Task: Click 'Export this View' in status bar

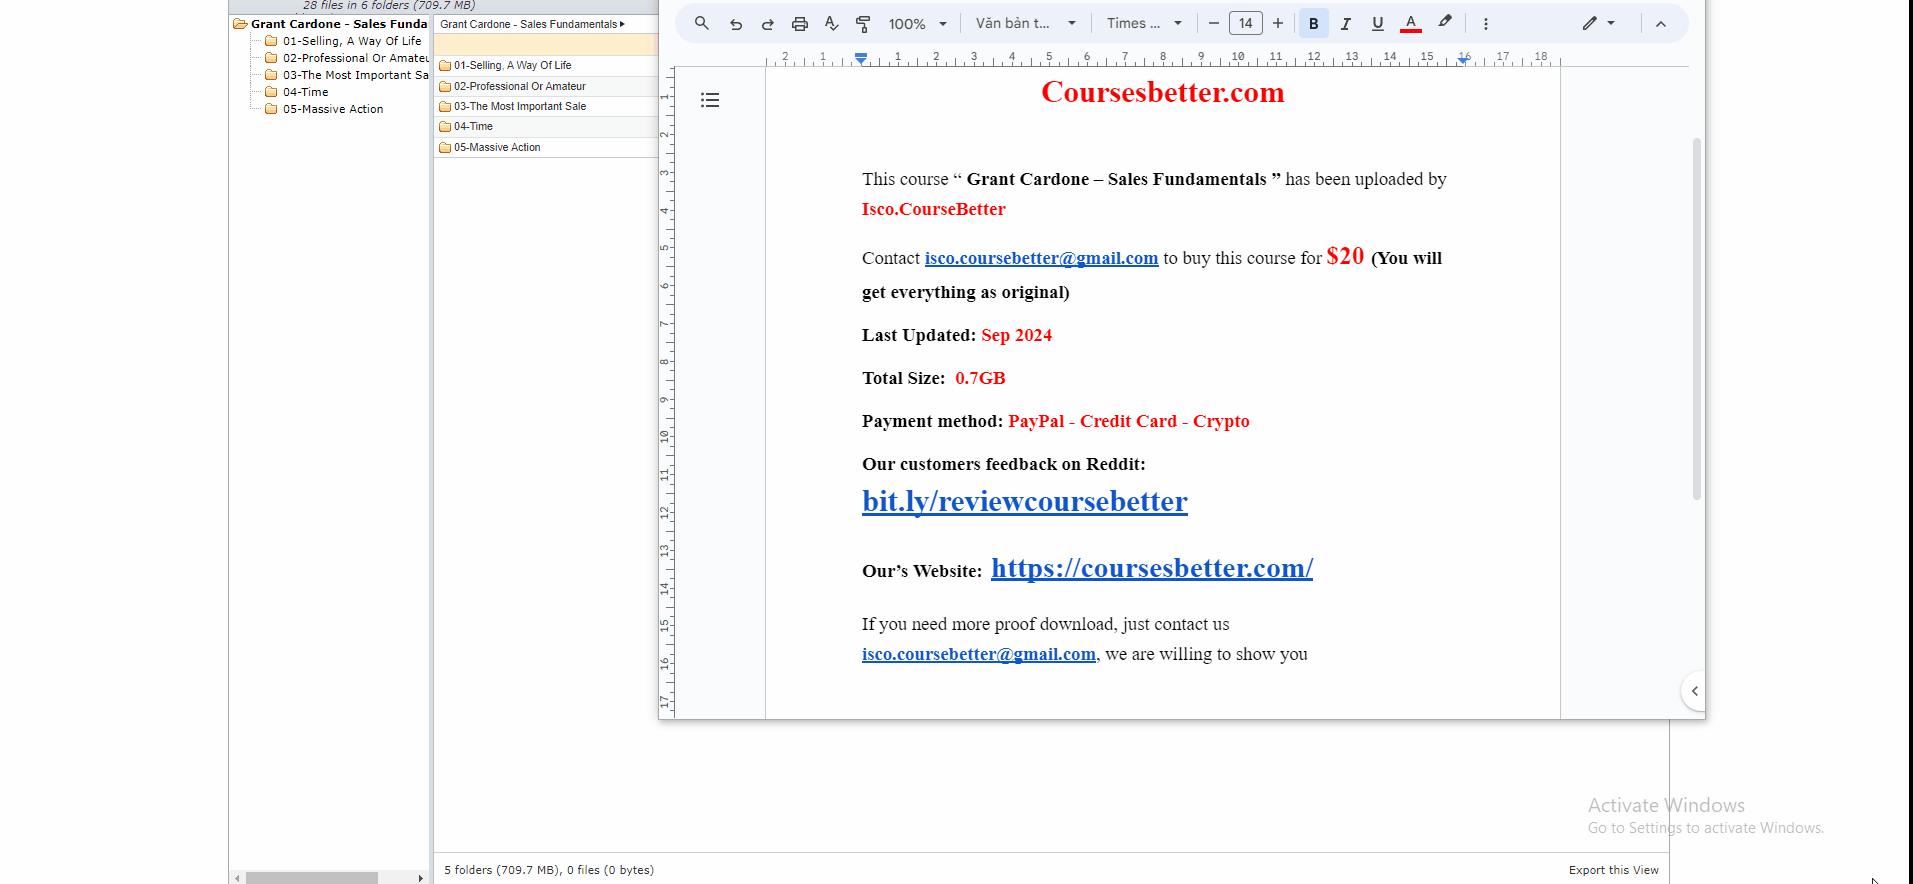Action: [x=1613, y=870]
